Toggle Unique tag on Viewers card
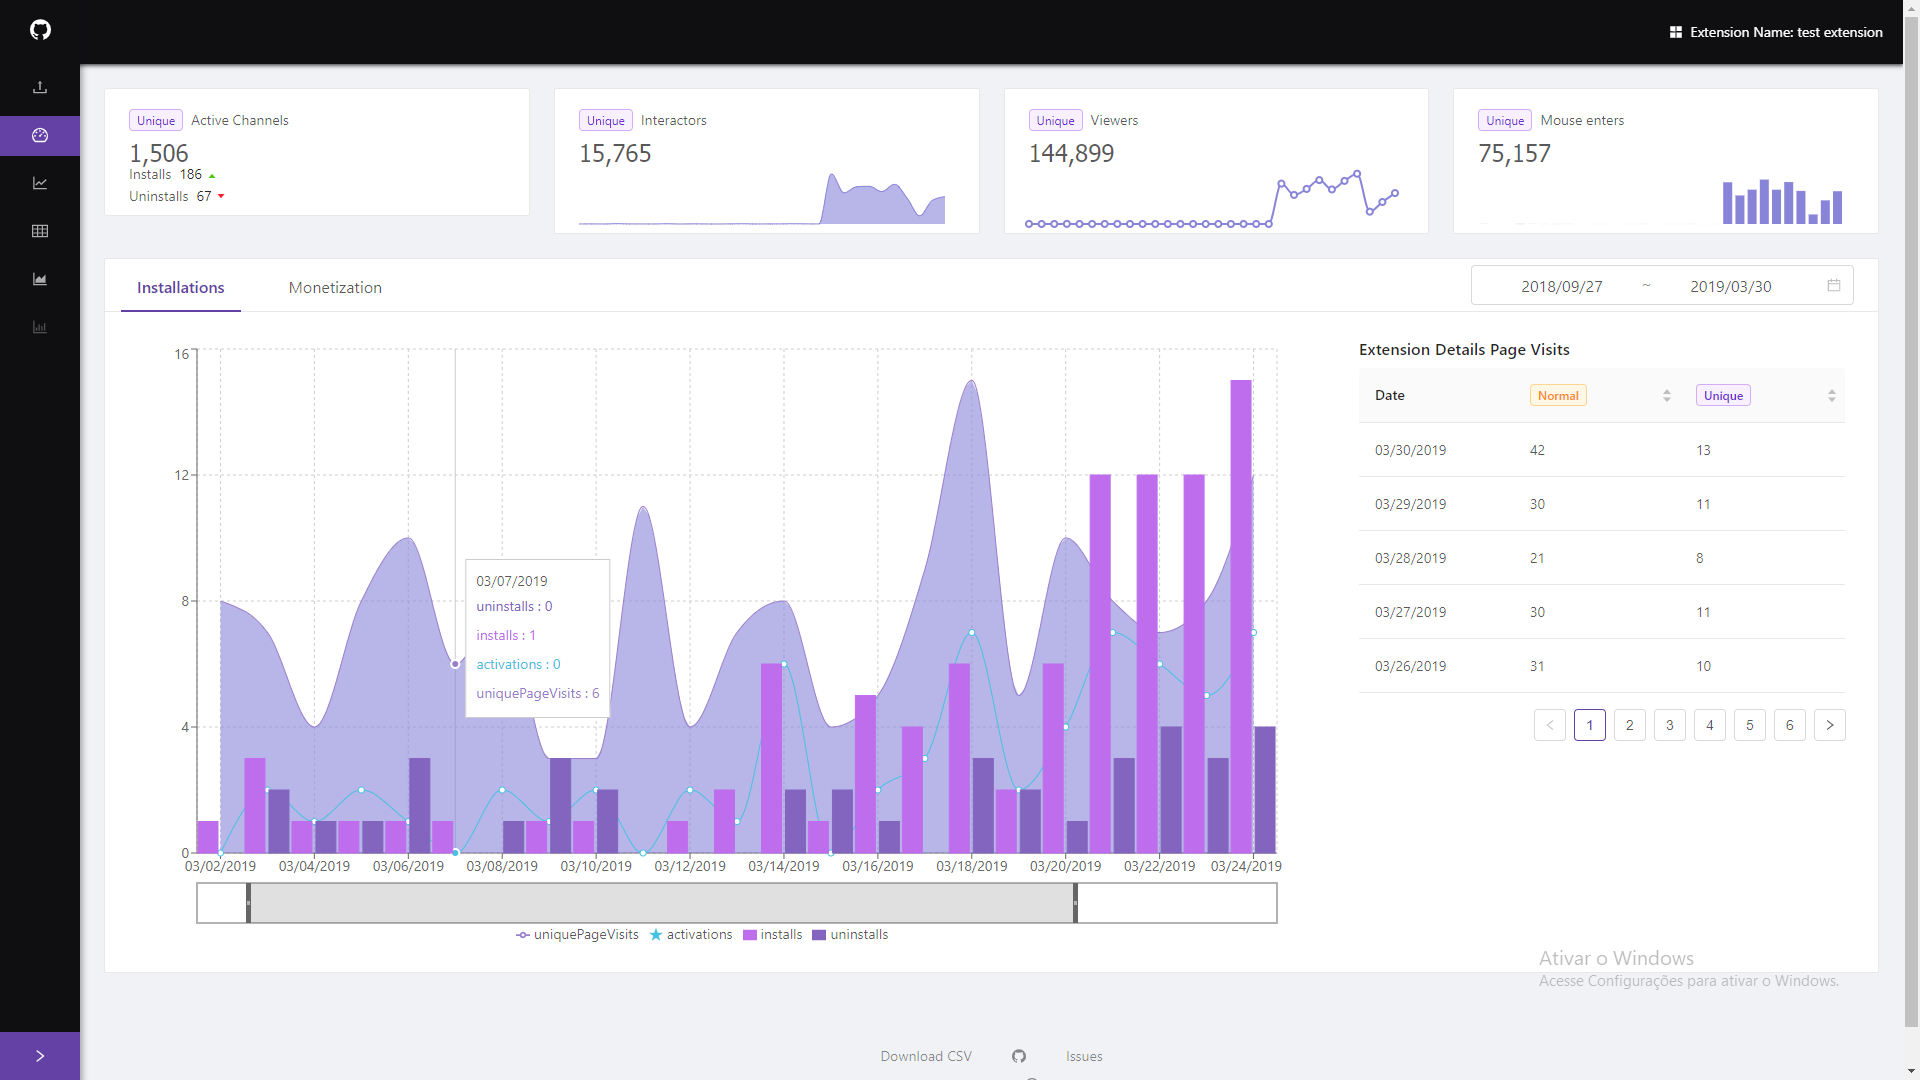 click(1055, 120)
